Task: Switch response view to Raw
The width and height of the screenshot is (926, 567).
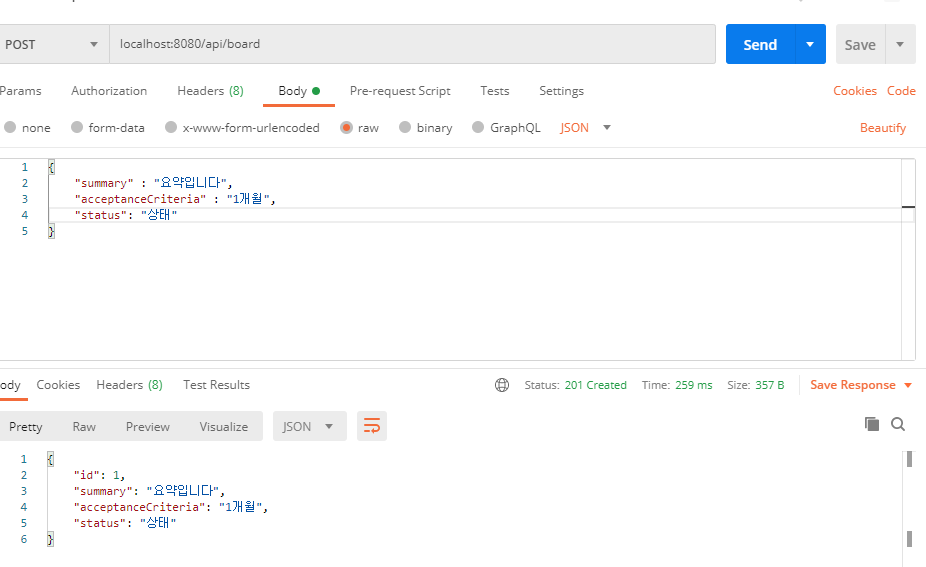Action: pyautogui.click(x=84, y=426)
